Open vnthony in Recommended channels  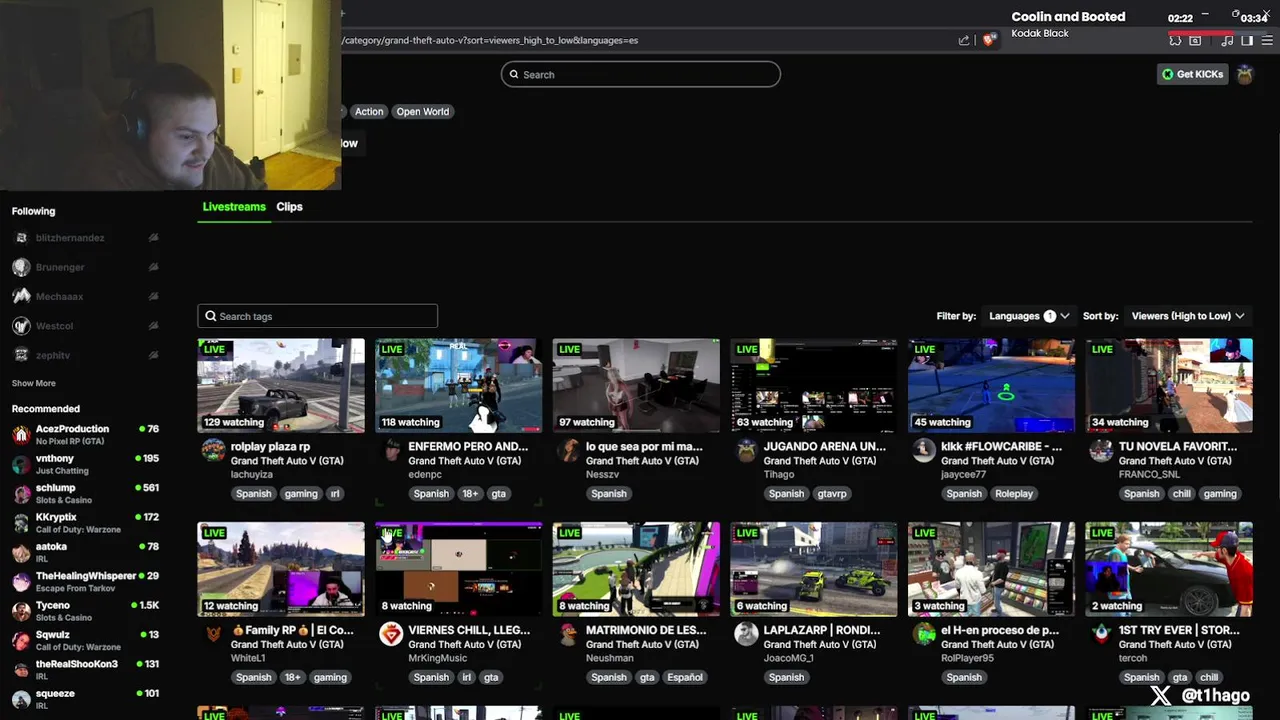click(x=85, y=464)
